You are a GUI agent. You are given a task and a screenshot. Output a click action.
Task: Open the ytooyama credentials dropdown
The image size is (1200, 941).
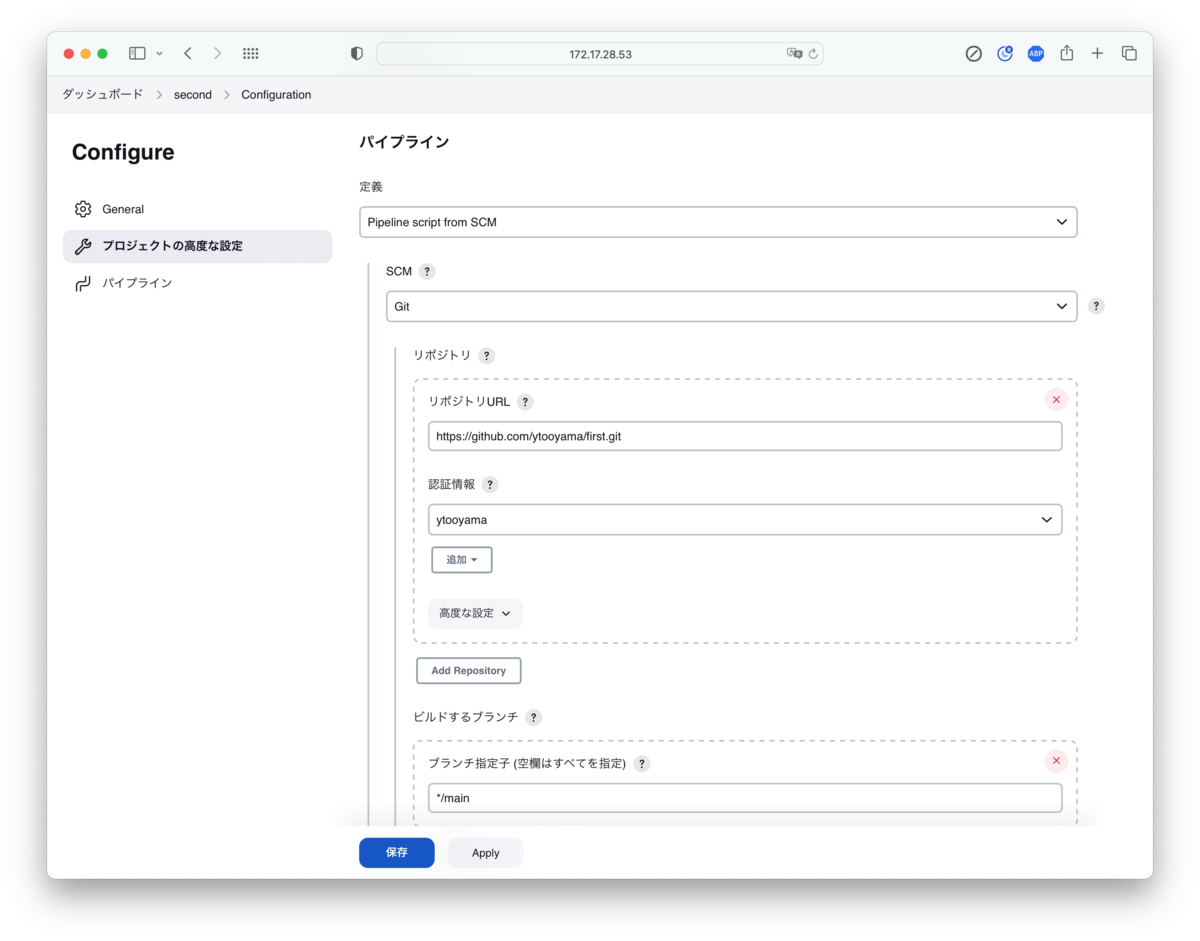click(745, 520)
